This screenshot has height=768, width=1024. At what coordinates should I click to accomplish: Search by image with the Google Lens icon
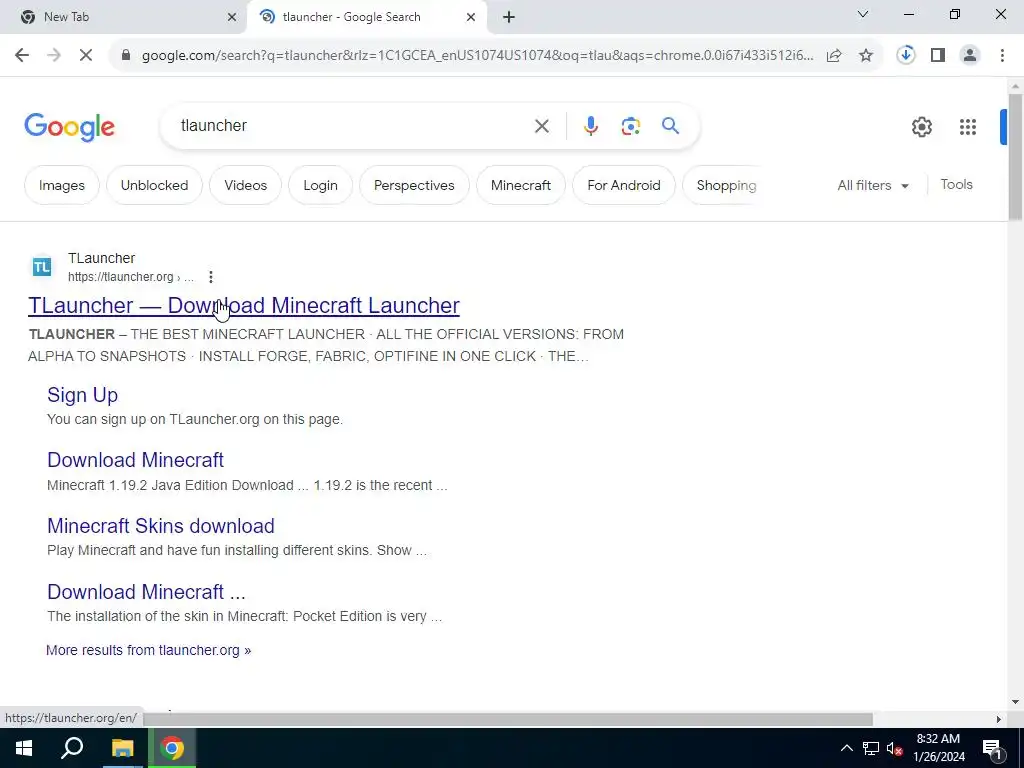(x=630, y=126)
